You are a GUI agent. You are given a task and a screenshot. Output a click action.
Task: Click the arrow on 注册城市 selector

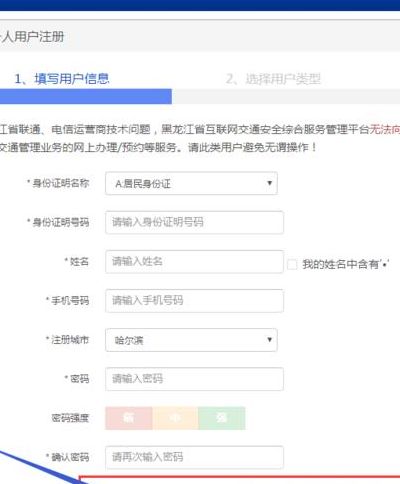click(269, 339)
